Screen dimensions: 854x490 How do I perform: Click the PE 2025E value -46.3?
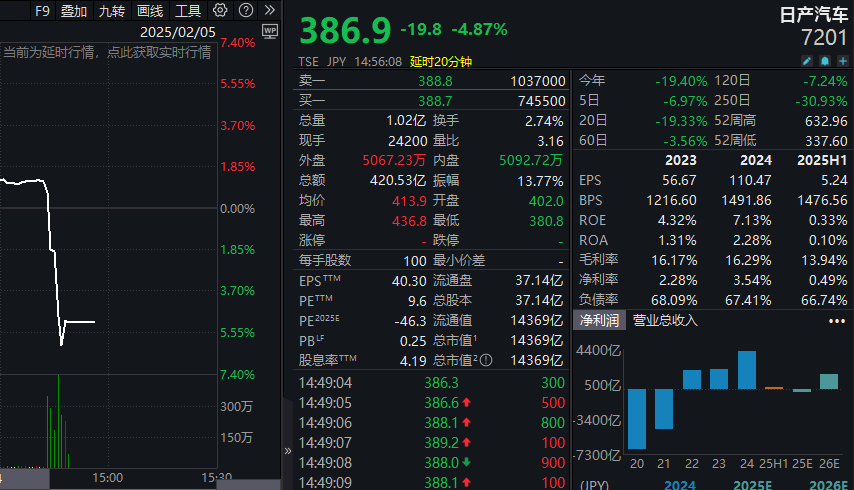point(411,321)
